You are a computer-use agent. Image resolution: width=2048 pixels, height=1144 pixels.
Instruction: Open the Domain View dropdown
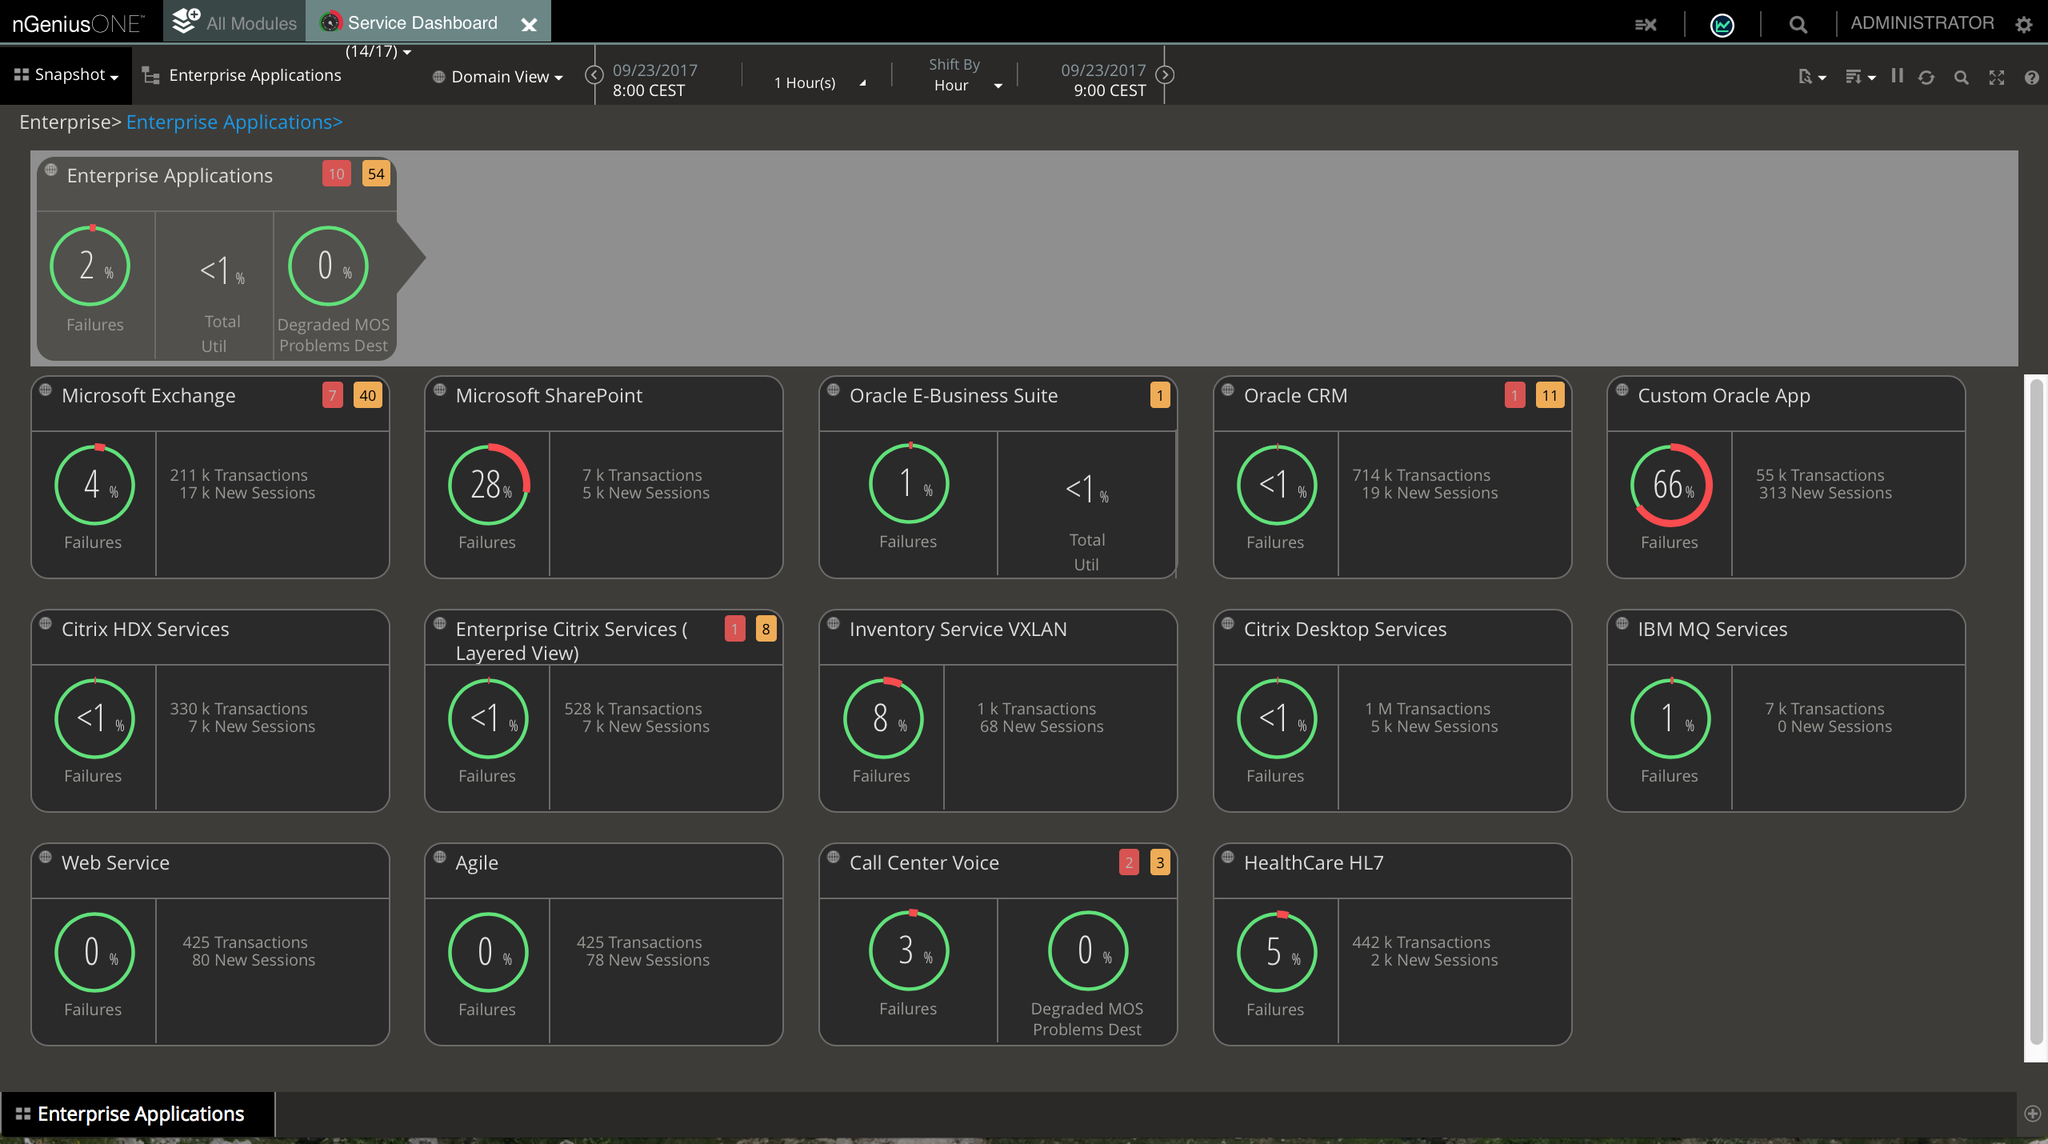pyautogui.click(x=498, y=77)
